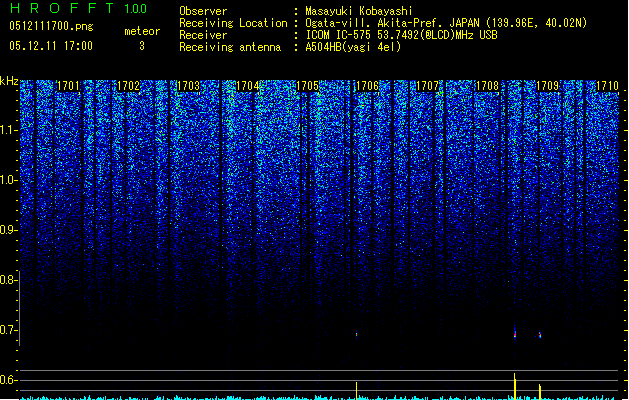
Task: Click the 1709 time marker
Action: click(548, 86)
